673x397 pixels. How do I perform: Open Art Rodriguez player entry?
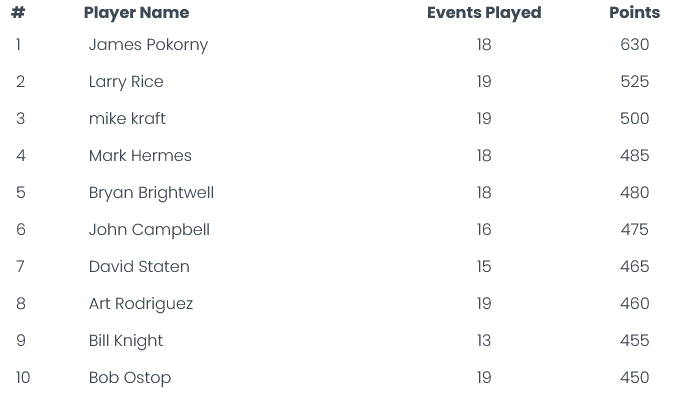[141, 304]
